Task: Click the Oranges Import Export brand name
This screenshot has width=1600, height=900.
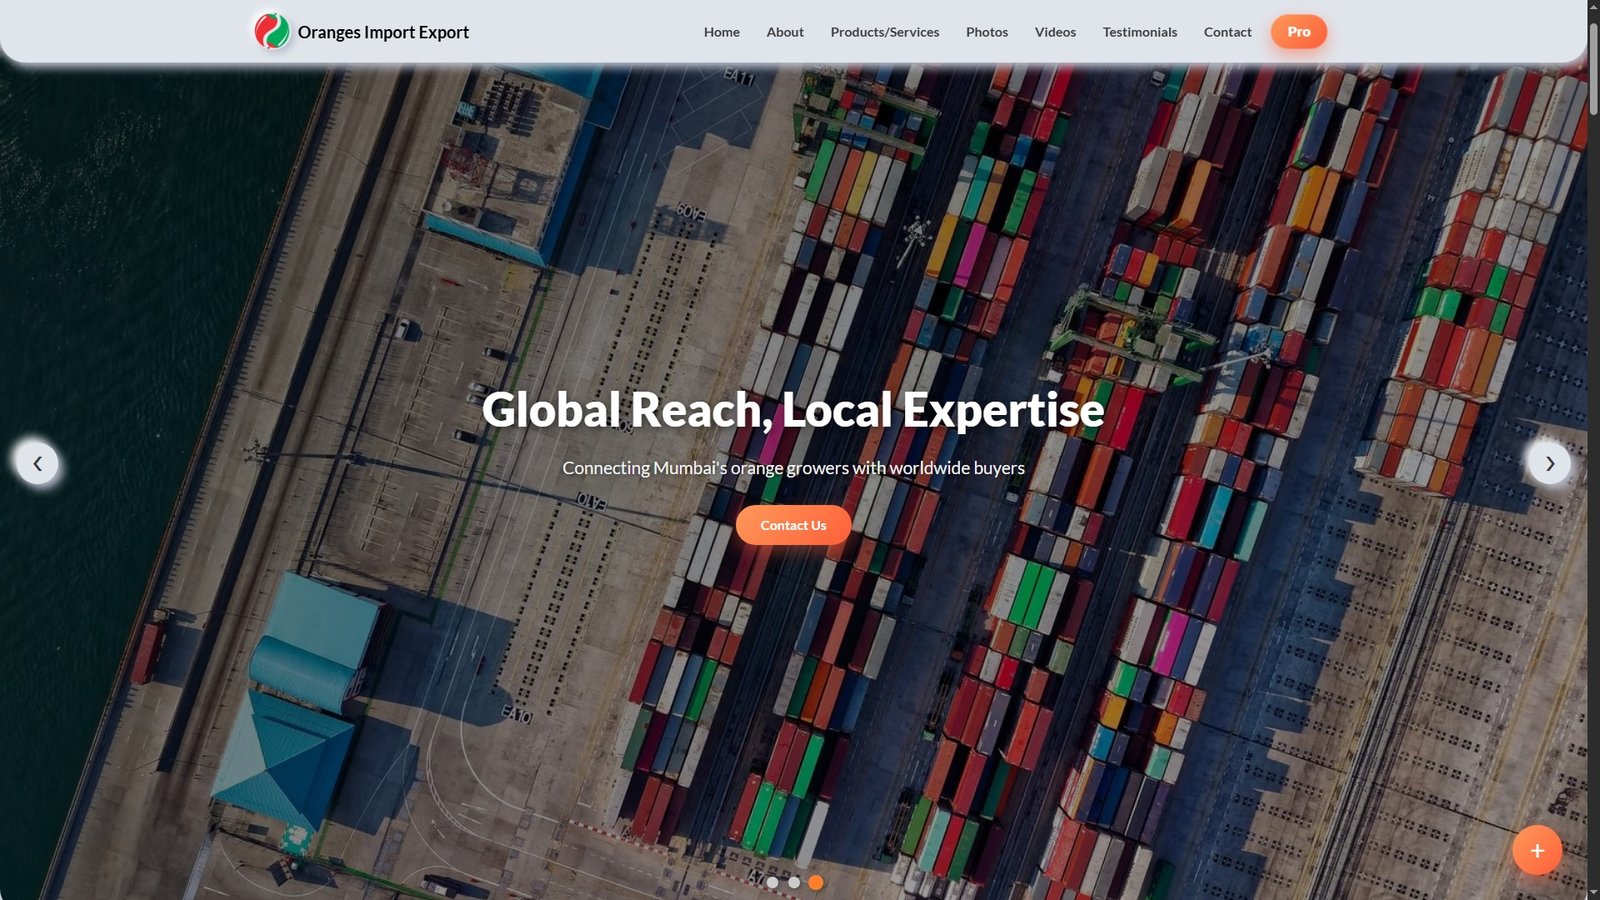Action: pos(383,32)
